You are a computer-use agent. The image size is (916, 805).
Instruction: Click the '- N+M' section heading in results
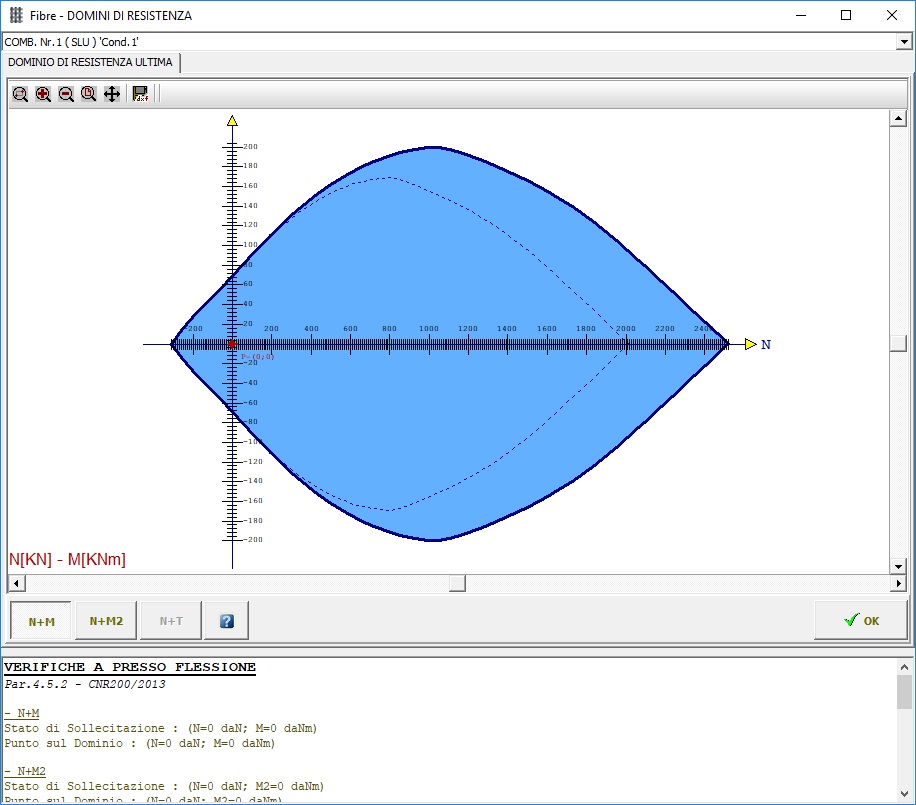click(x=22, y=713)
